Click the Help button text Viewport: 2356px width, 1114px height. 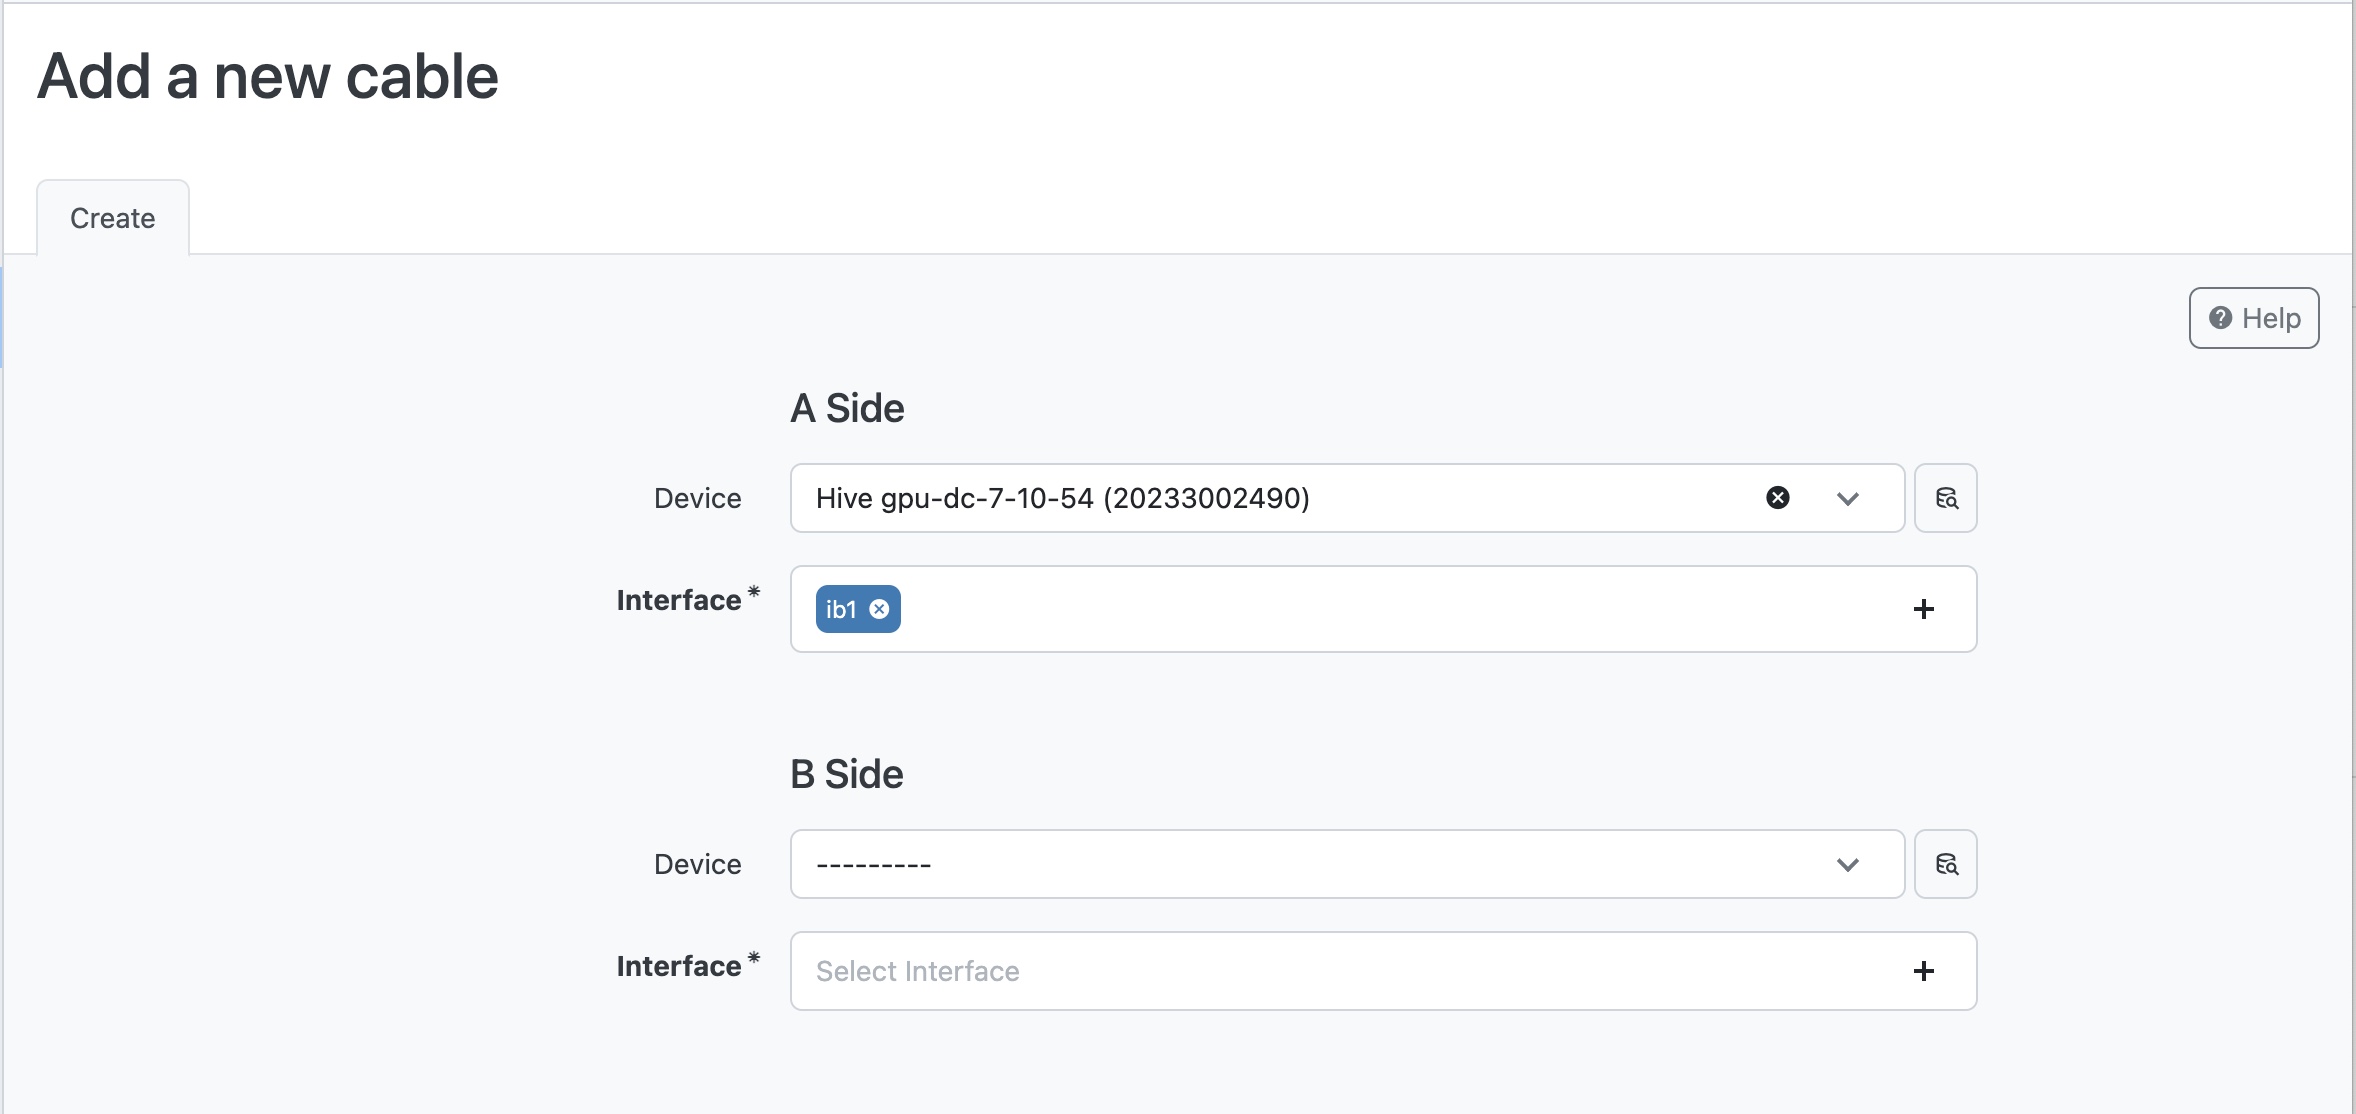coord(2271,318)
